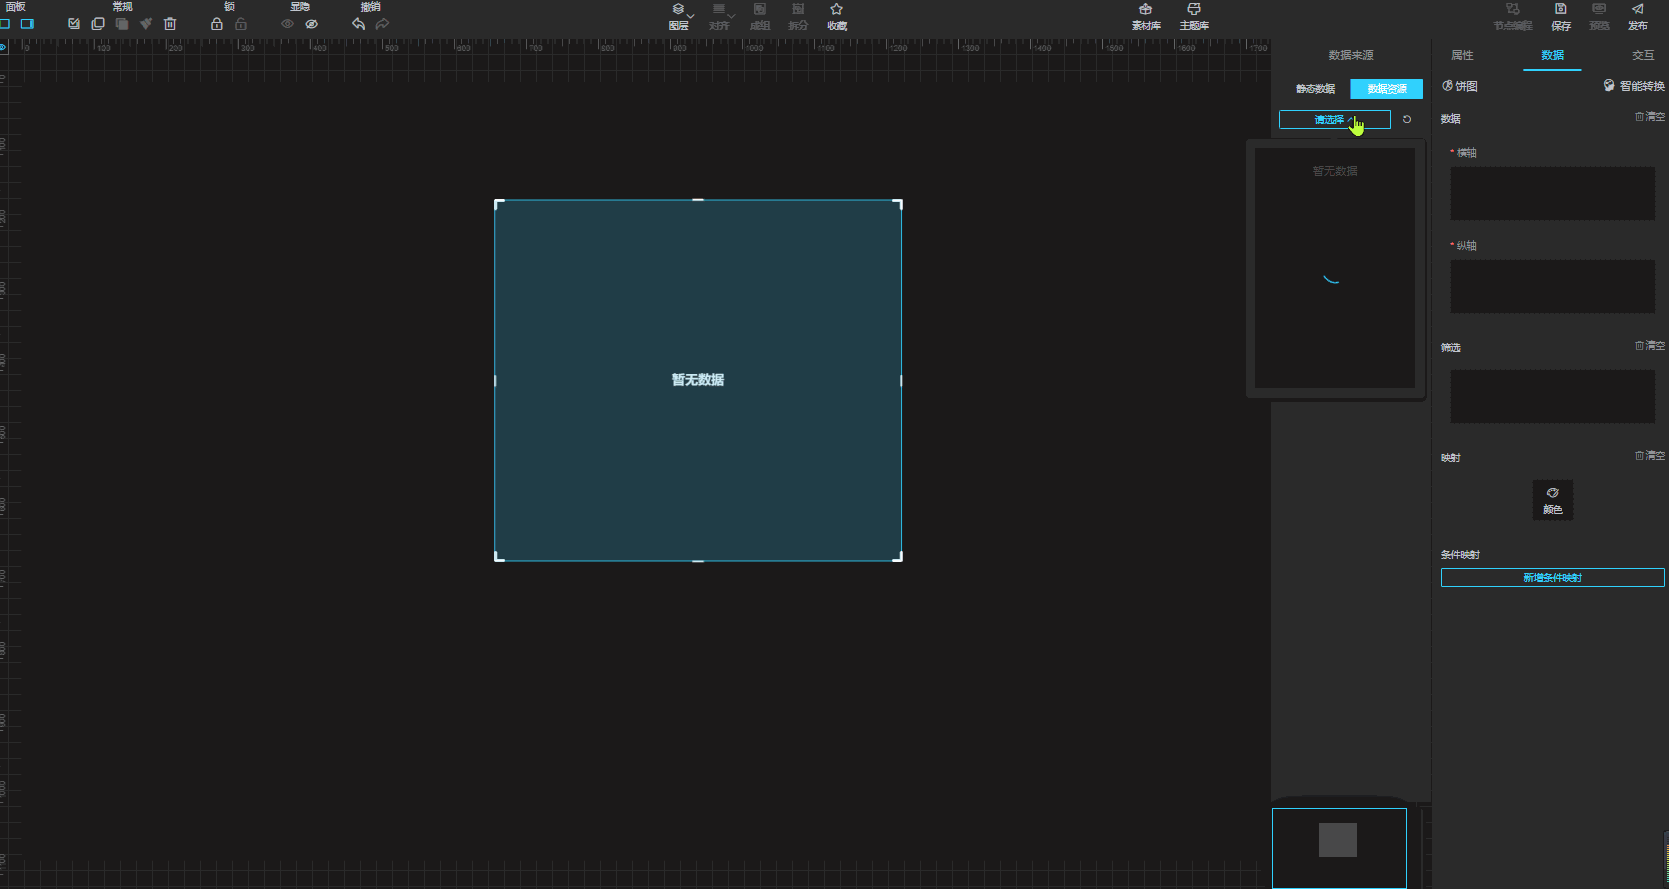
Task: Clear the 数据 section with 清空
Action: 1650,117
